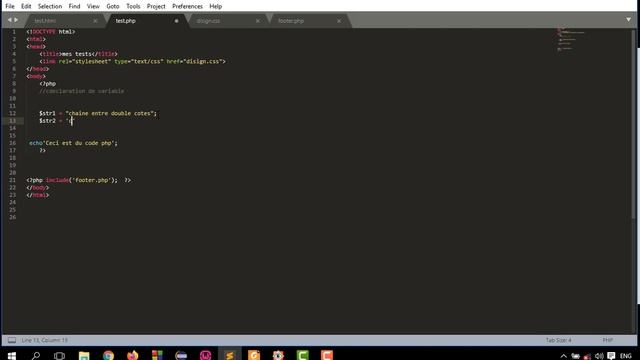The width and height of the screenshot is (640, 360).
Task: Open the volume tray icon
Action: 599,356
